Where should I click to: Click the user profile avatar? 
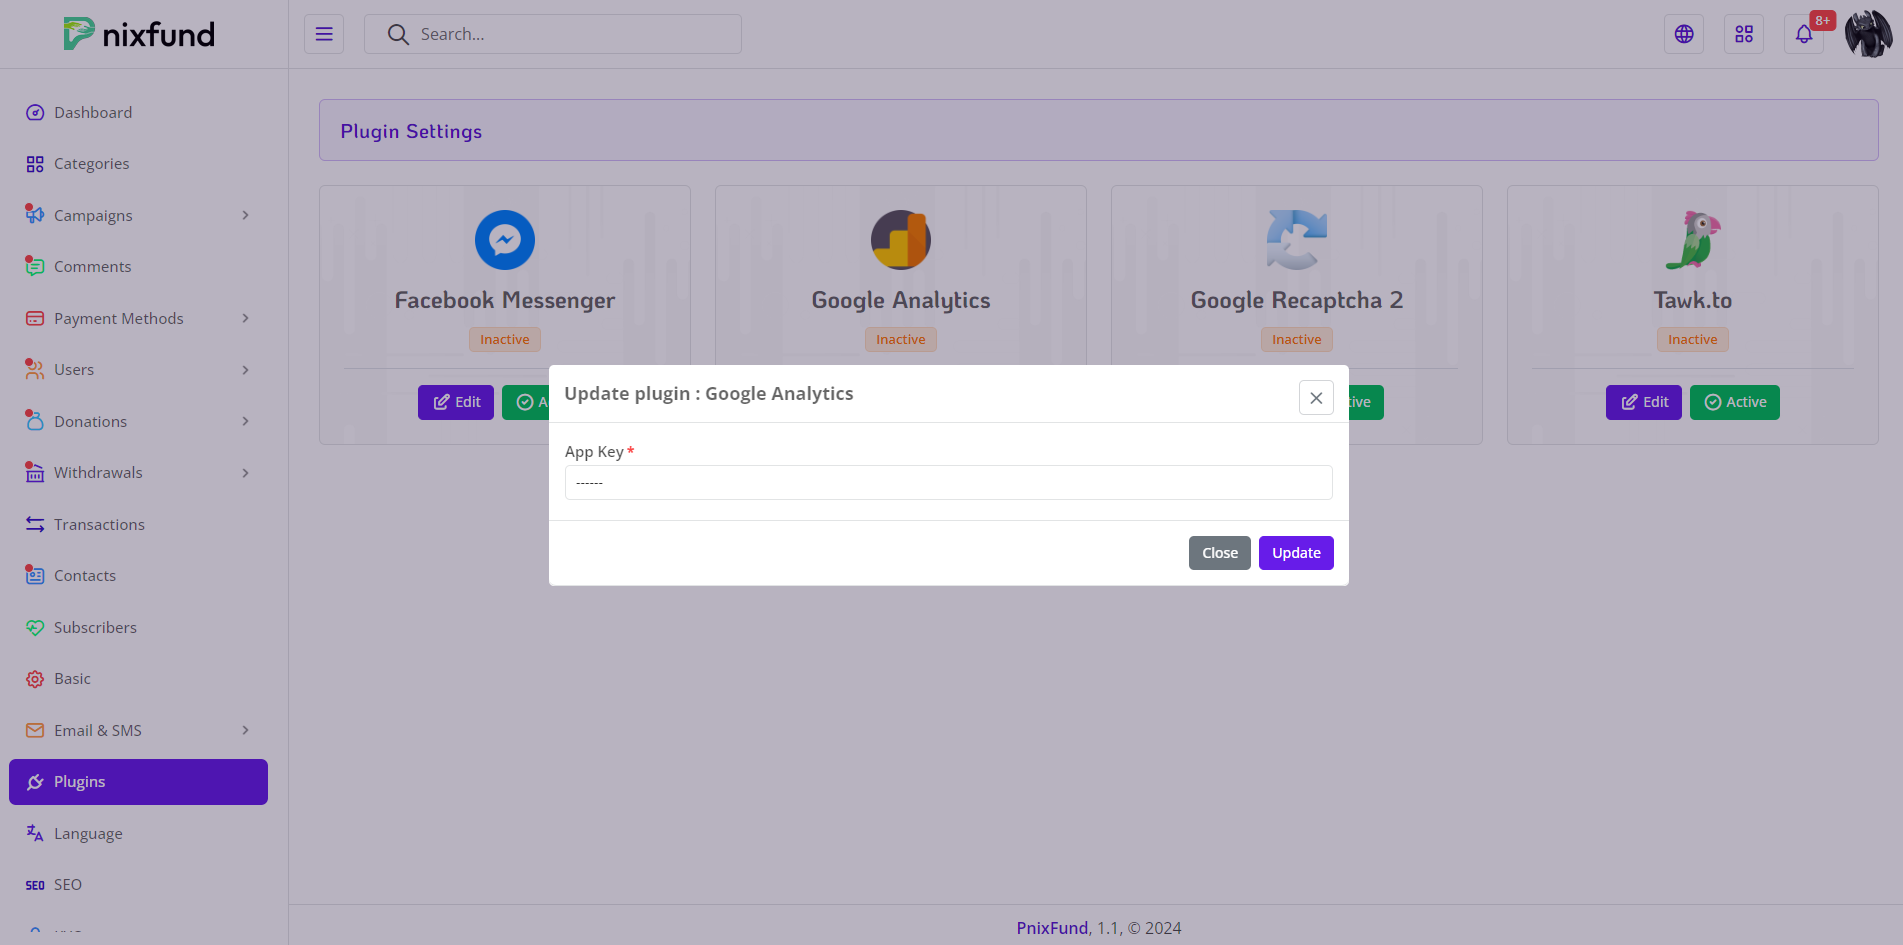1868,34
